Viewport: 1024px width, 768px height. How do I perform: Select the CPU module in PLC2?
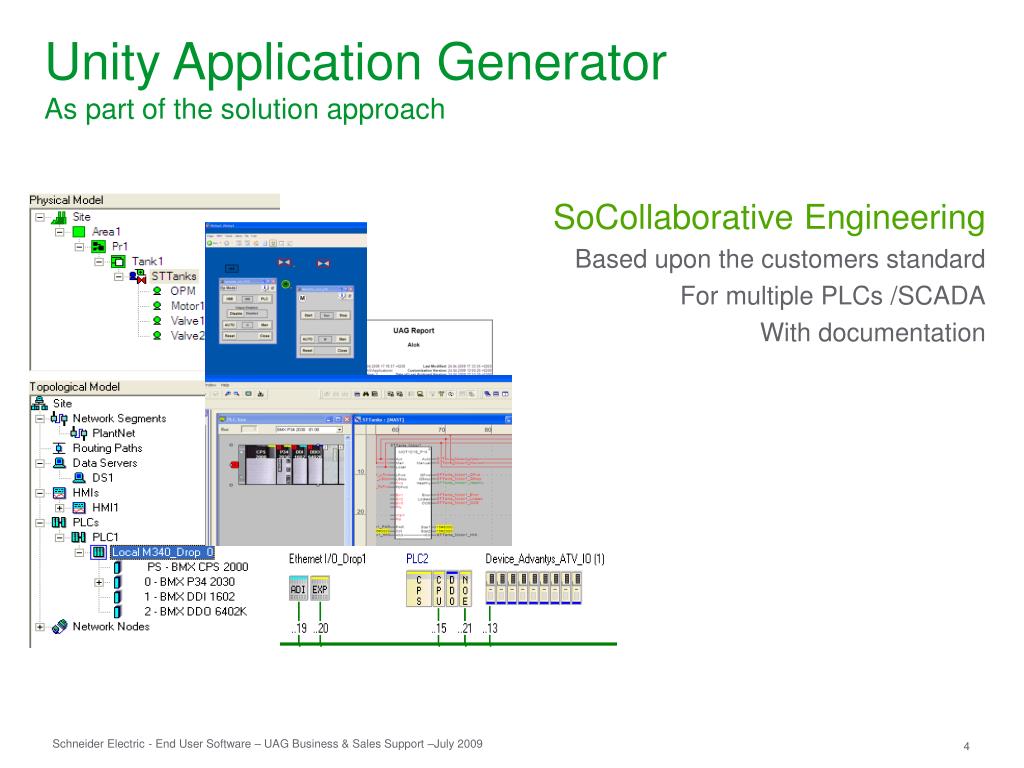438,589
